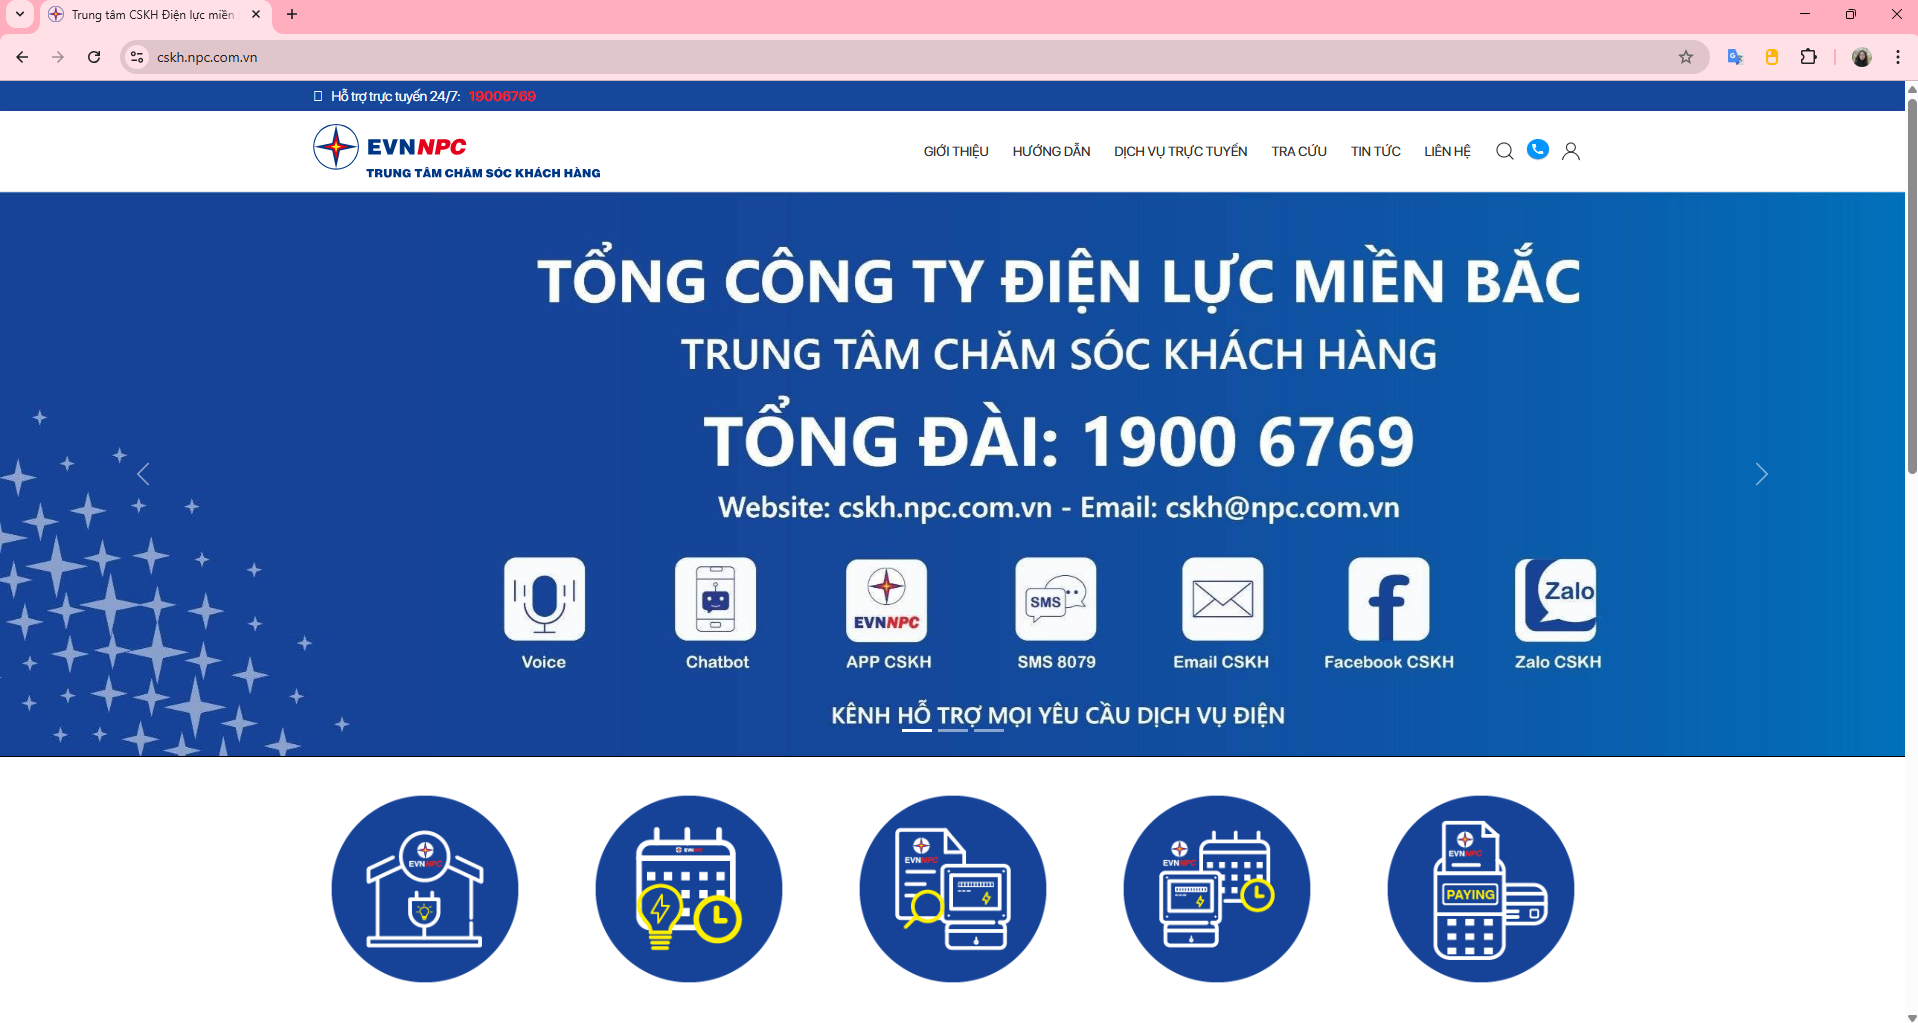Click the blue phone call icon
The image size is (1918, 1023).
coord(1538,150)
